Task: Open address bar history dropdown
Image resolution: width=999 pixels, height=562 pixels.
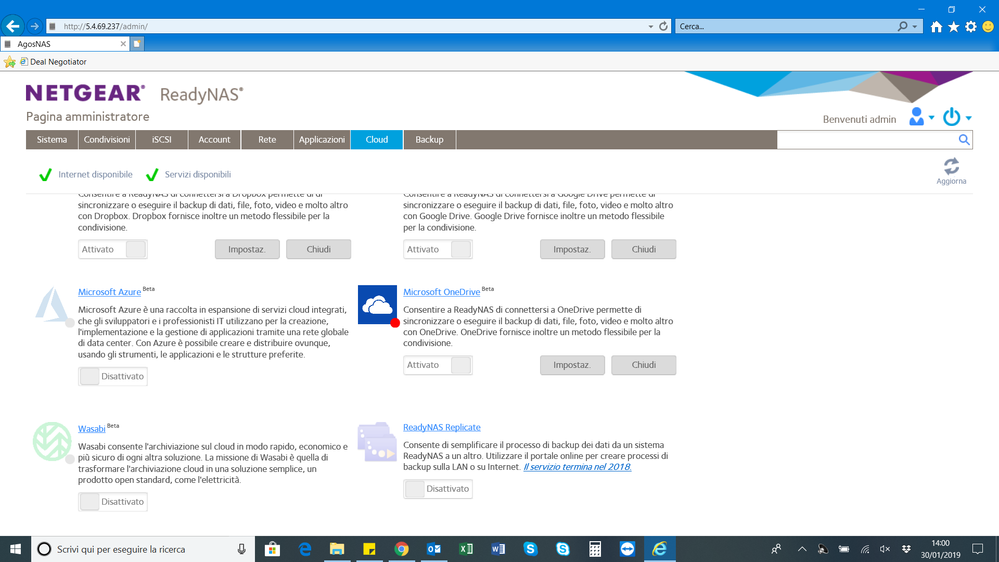Action: tap(650, 26)
